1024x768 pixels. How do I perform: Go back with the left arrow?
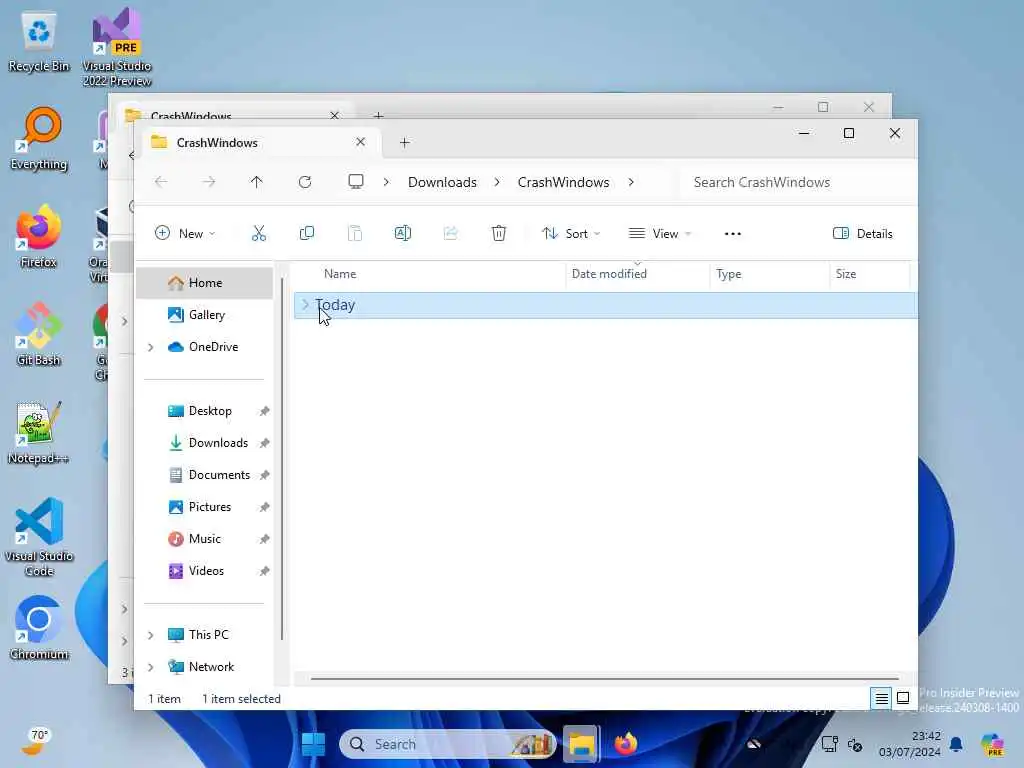[161, 182]
